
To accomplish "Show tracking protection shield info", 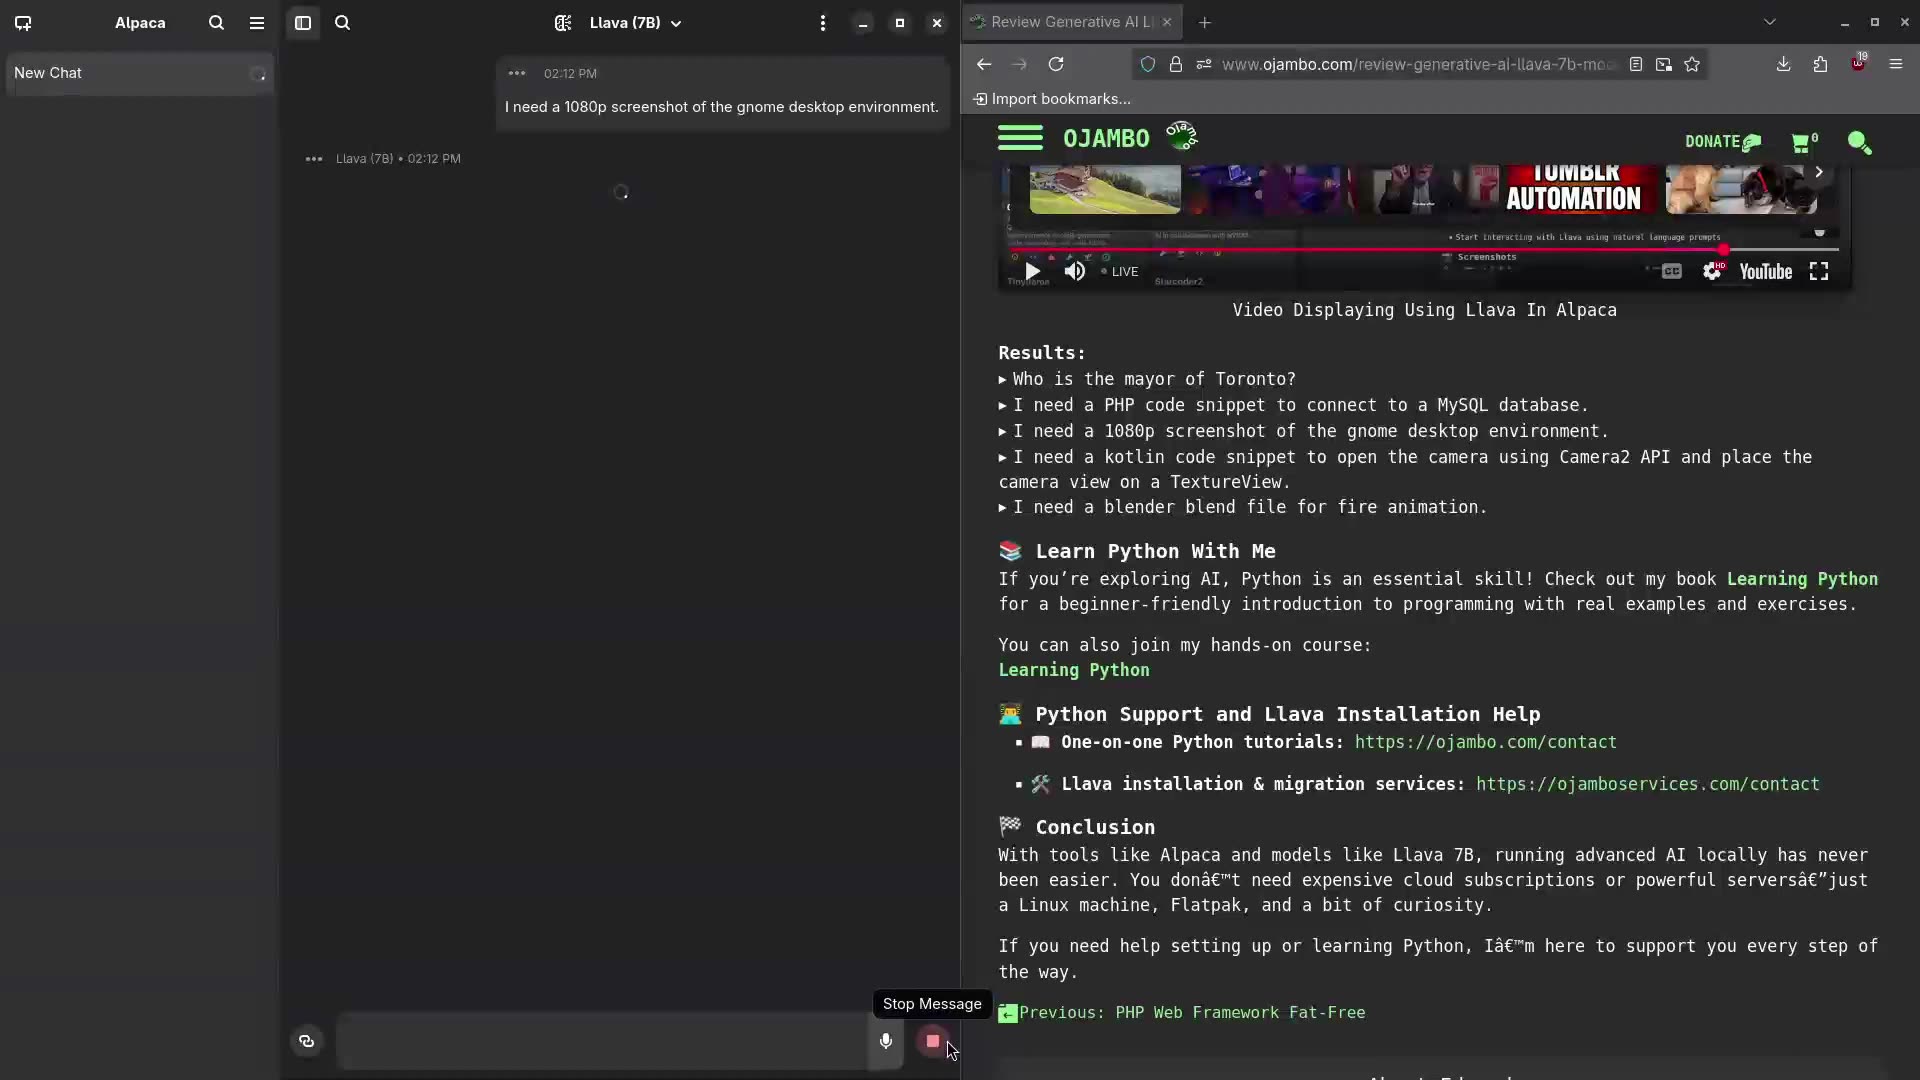I will [x=1148, y=64].
